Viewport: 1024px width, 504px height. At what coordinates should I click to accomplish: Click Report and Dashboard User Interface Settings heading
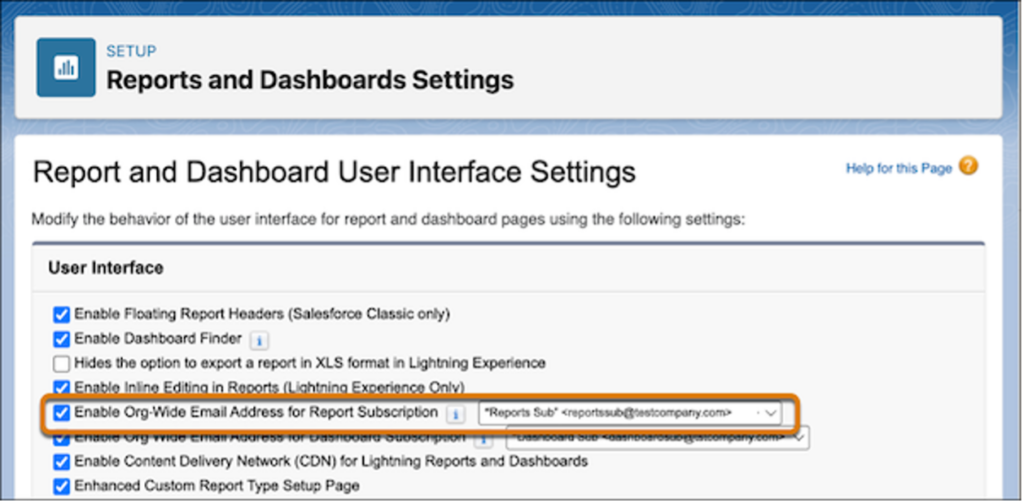click(334, 174)
